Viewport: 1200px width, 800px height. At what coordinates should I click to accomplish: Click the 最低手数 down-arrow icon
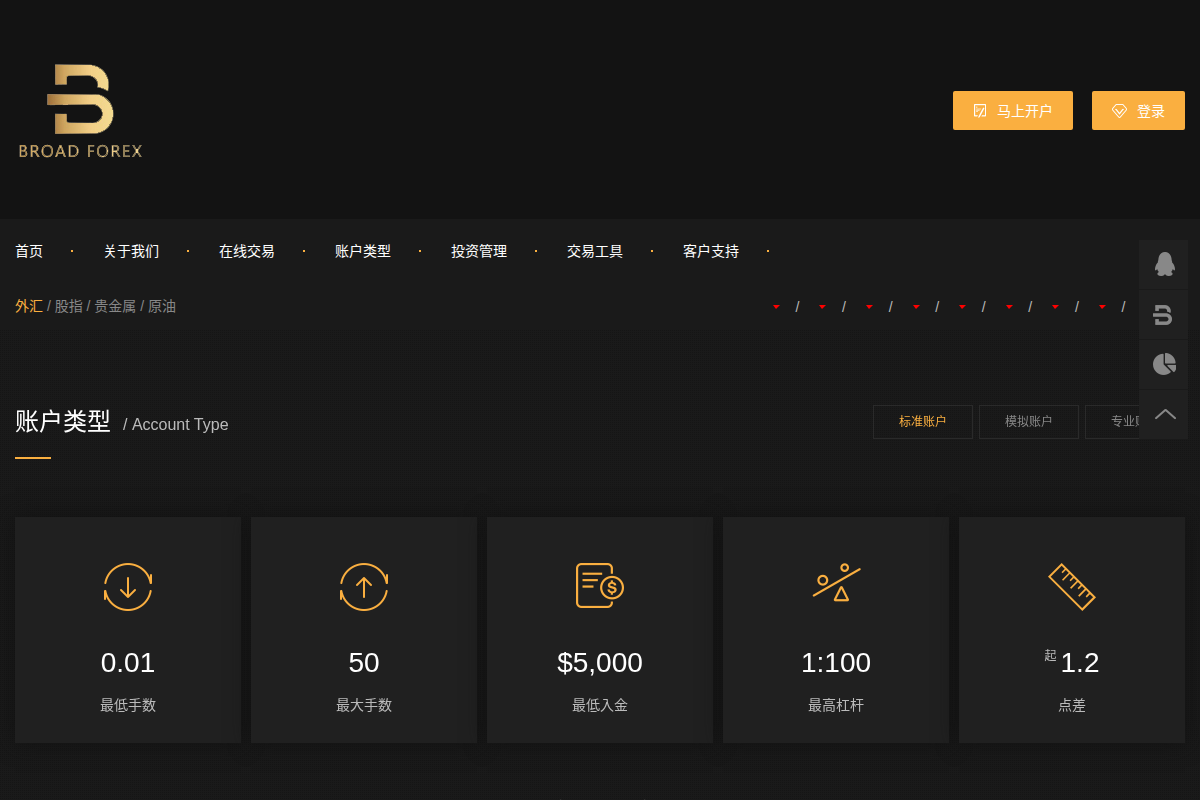[128, 586]
